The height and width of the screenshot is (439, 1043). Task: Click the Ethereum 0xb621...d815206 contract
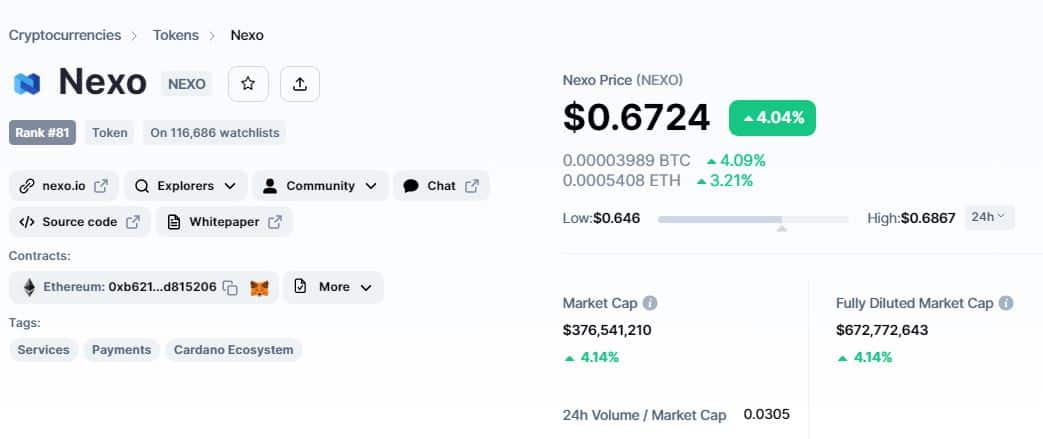144,287
